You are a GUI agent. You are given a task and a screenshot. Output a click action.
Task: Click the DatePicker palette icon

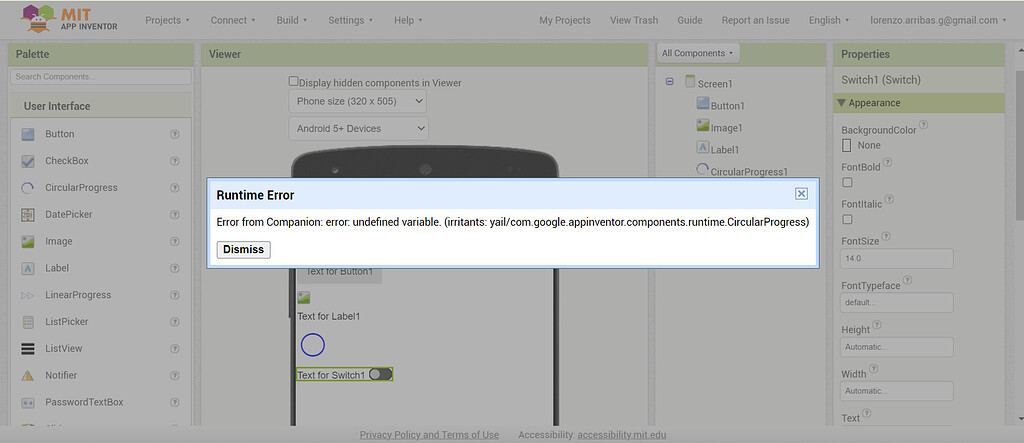pos(28,215)
